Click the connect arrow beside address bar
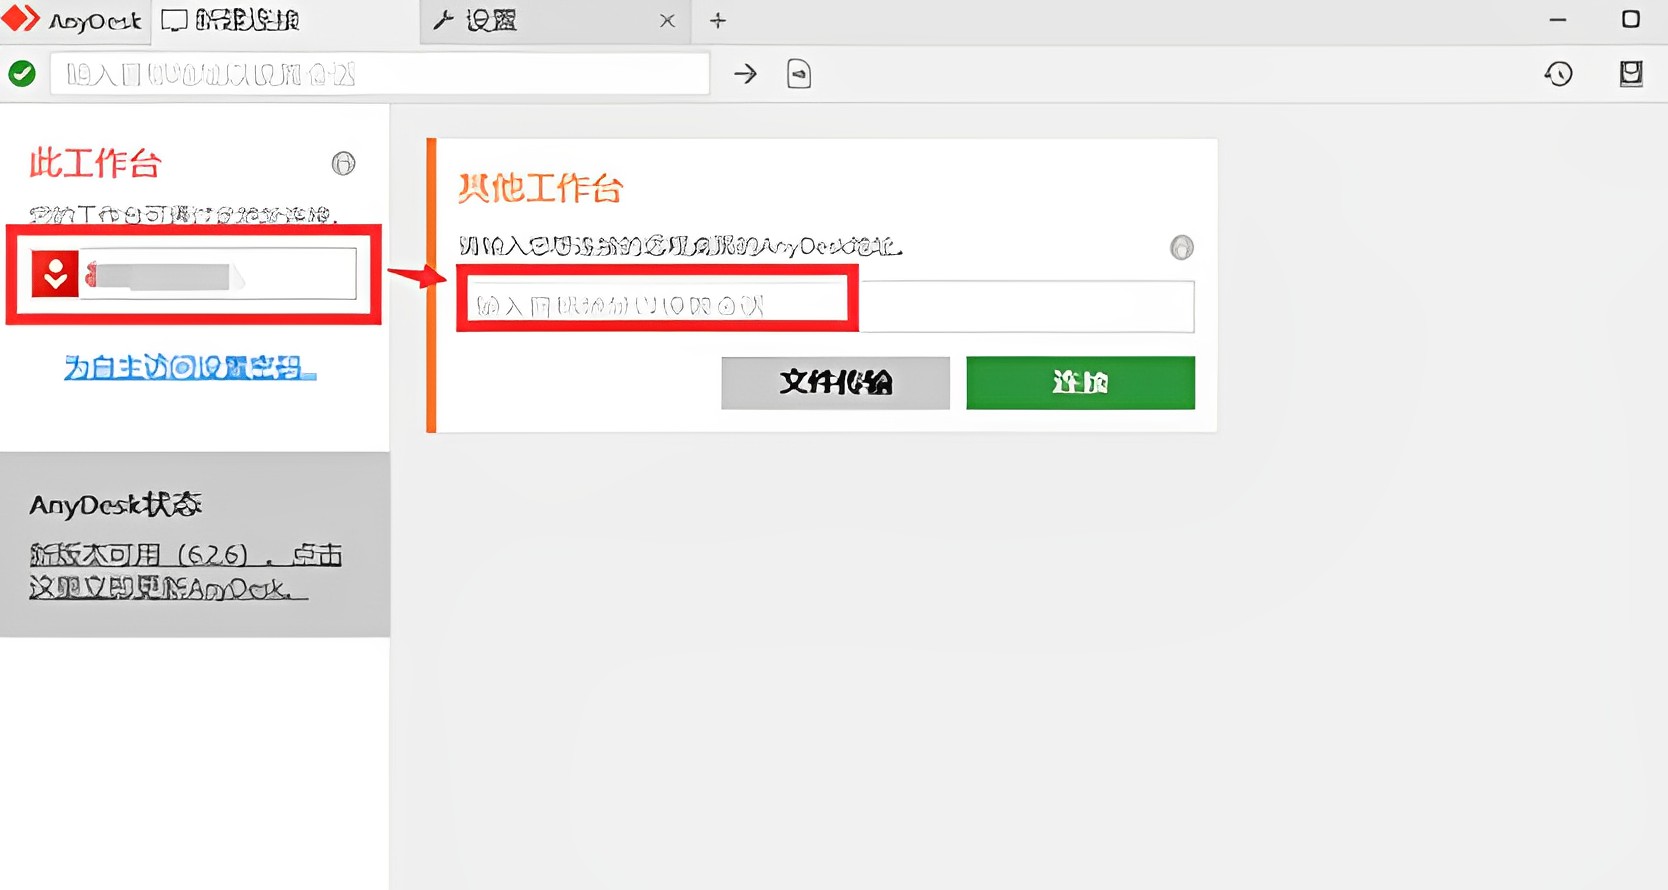This screenshot has height=890, width=1668. pos(745,74)
